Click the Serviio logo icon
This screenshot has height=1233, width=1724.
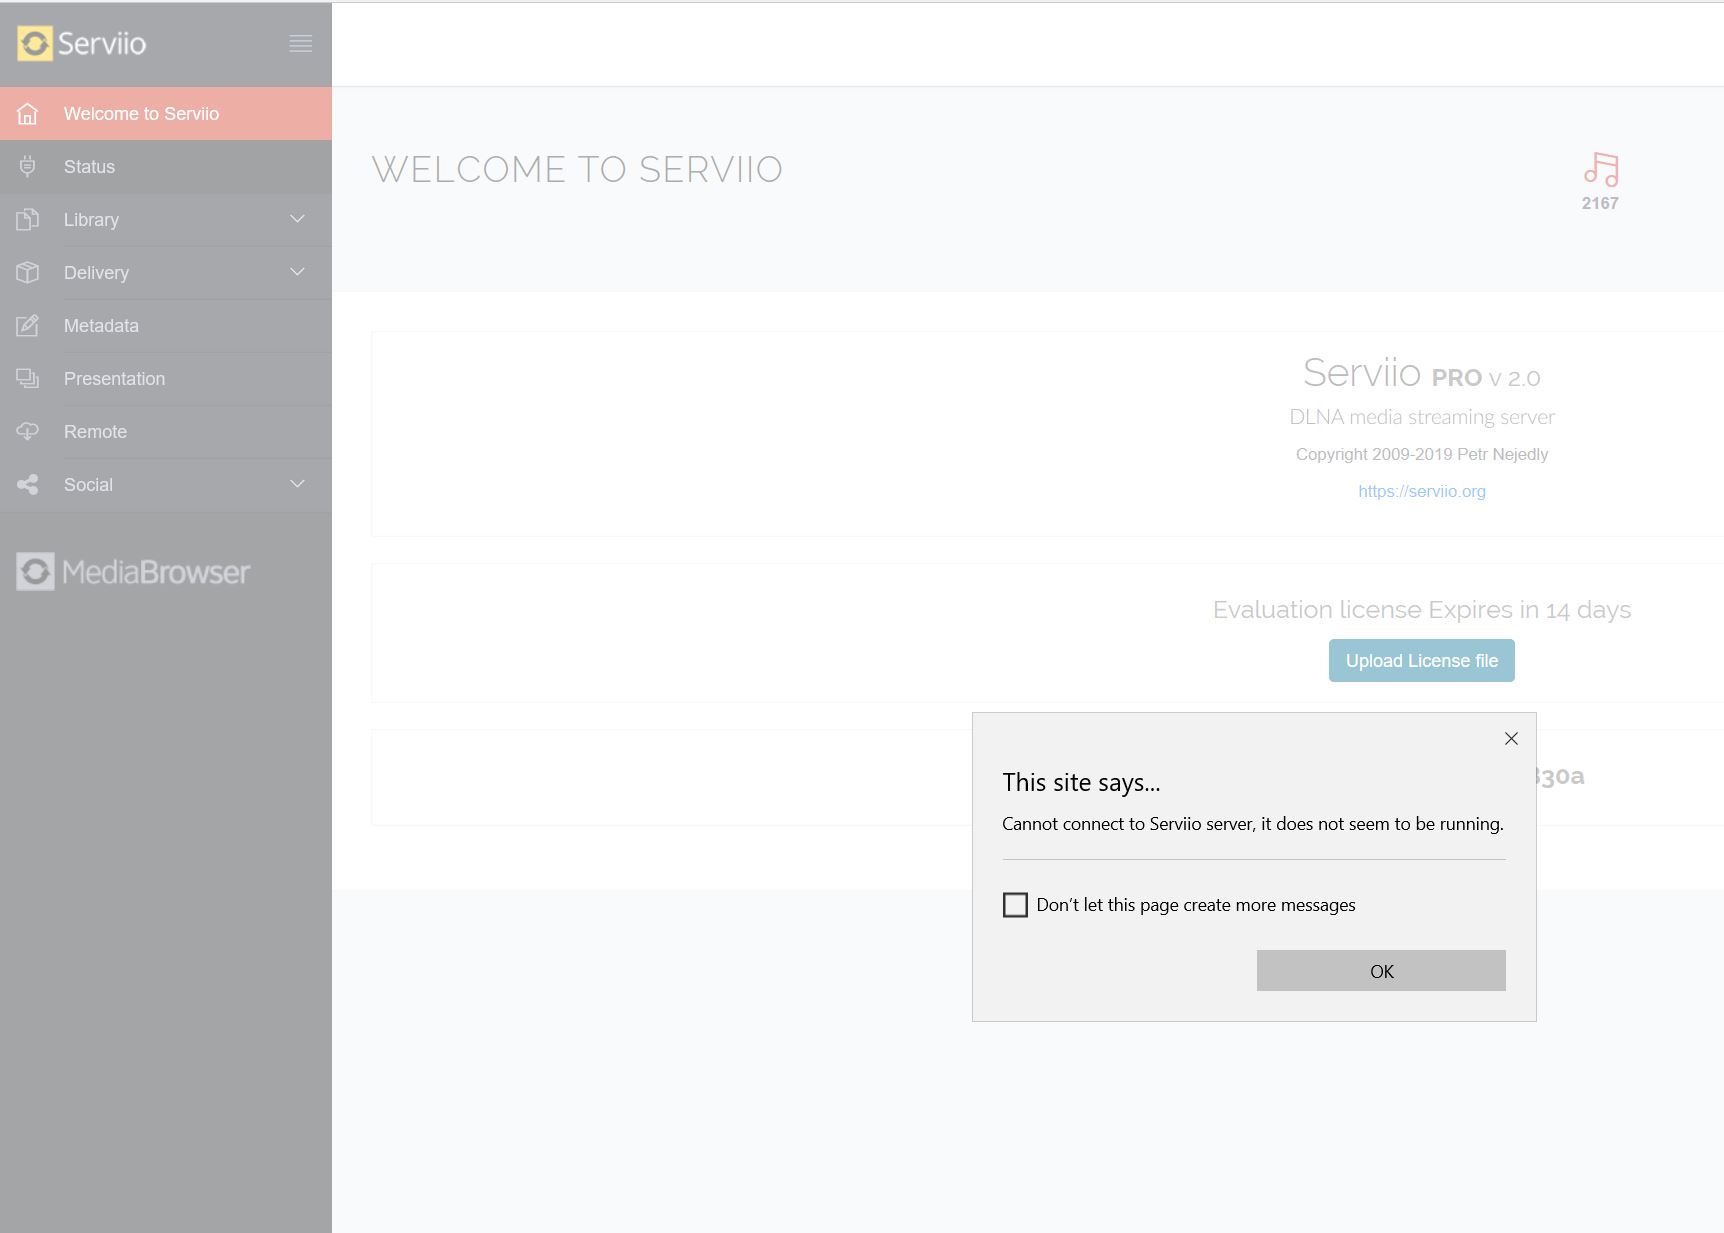[x=35, y=43]
